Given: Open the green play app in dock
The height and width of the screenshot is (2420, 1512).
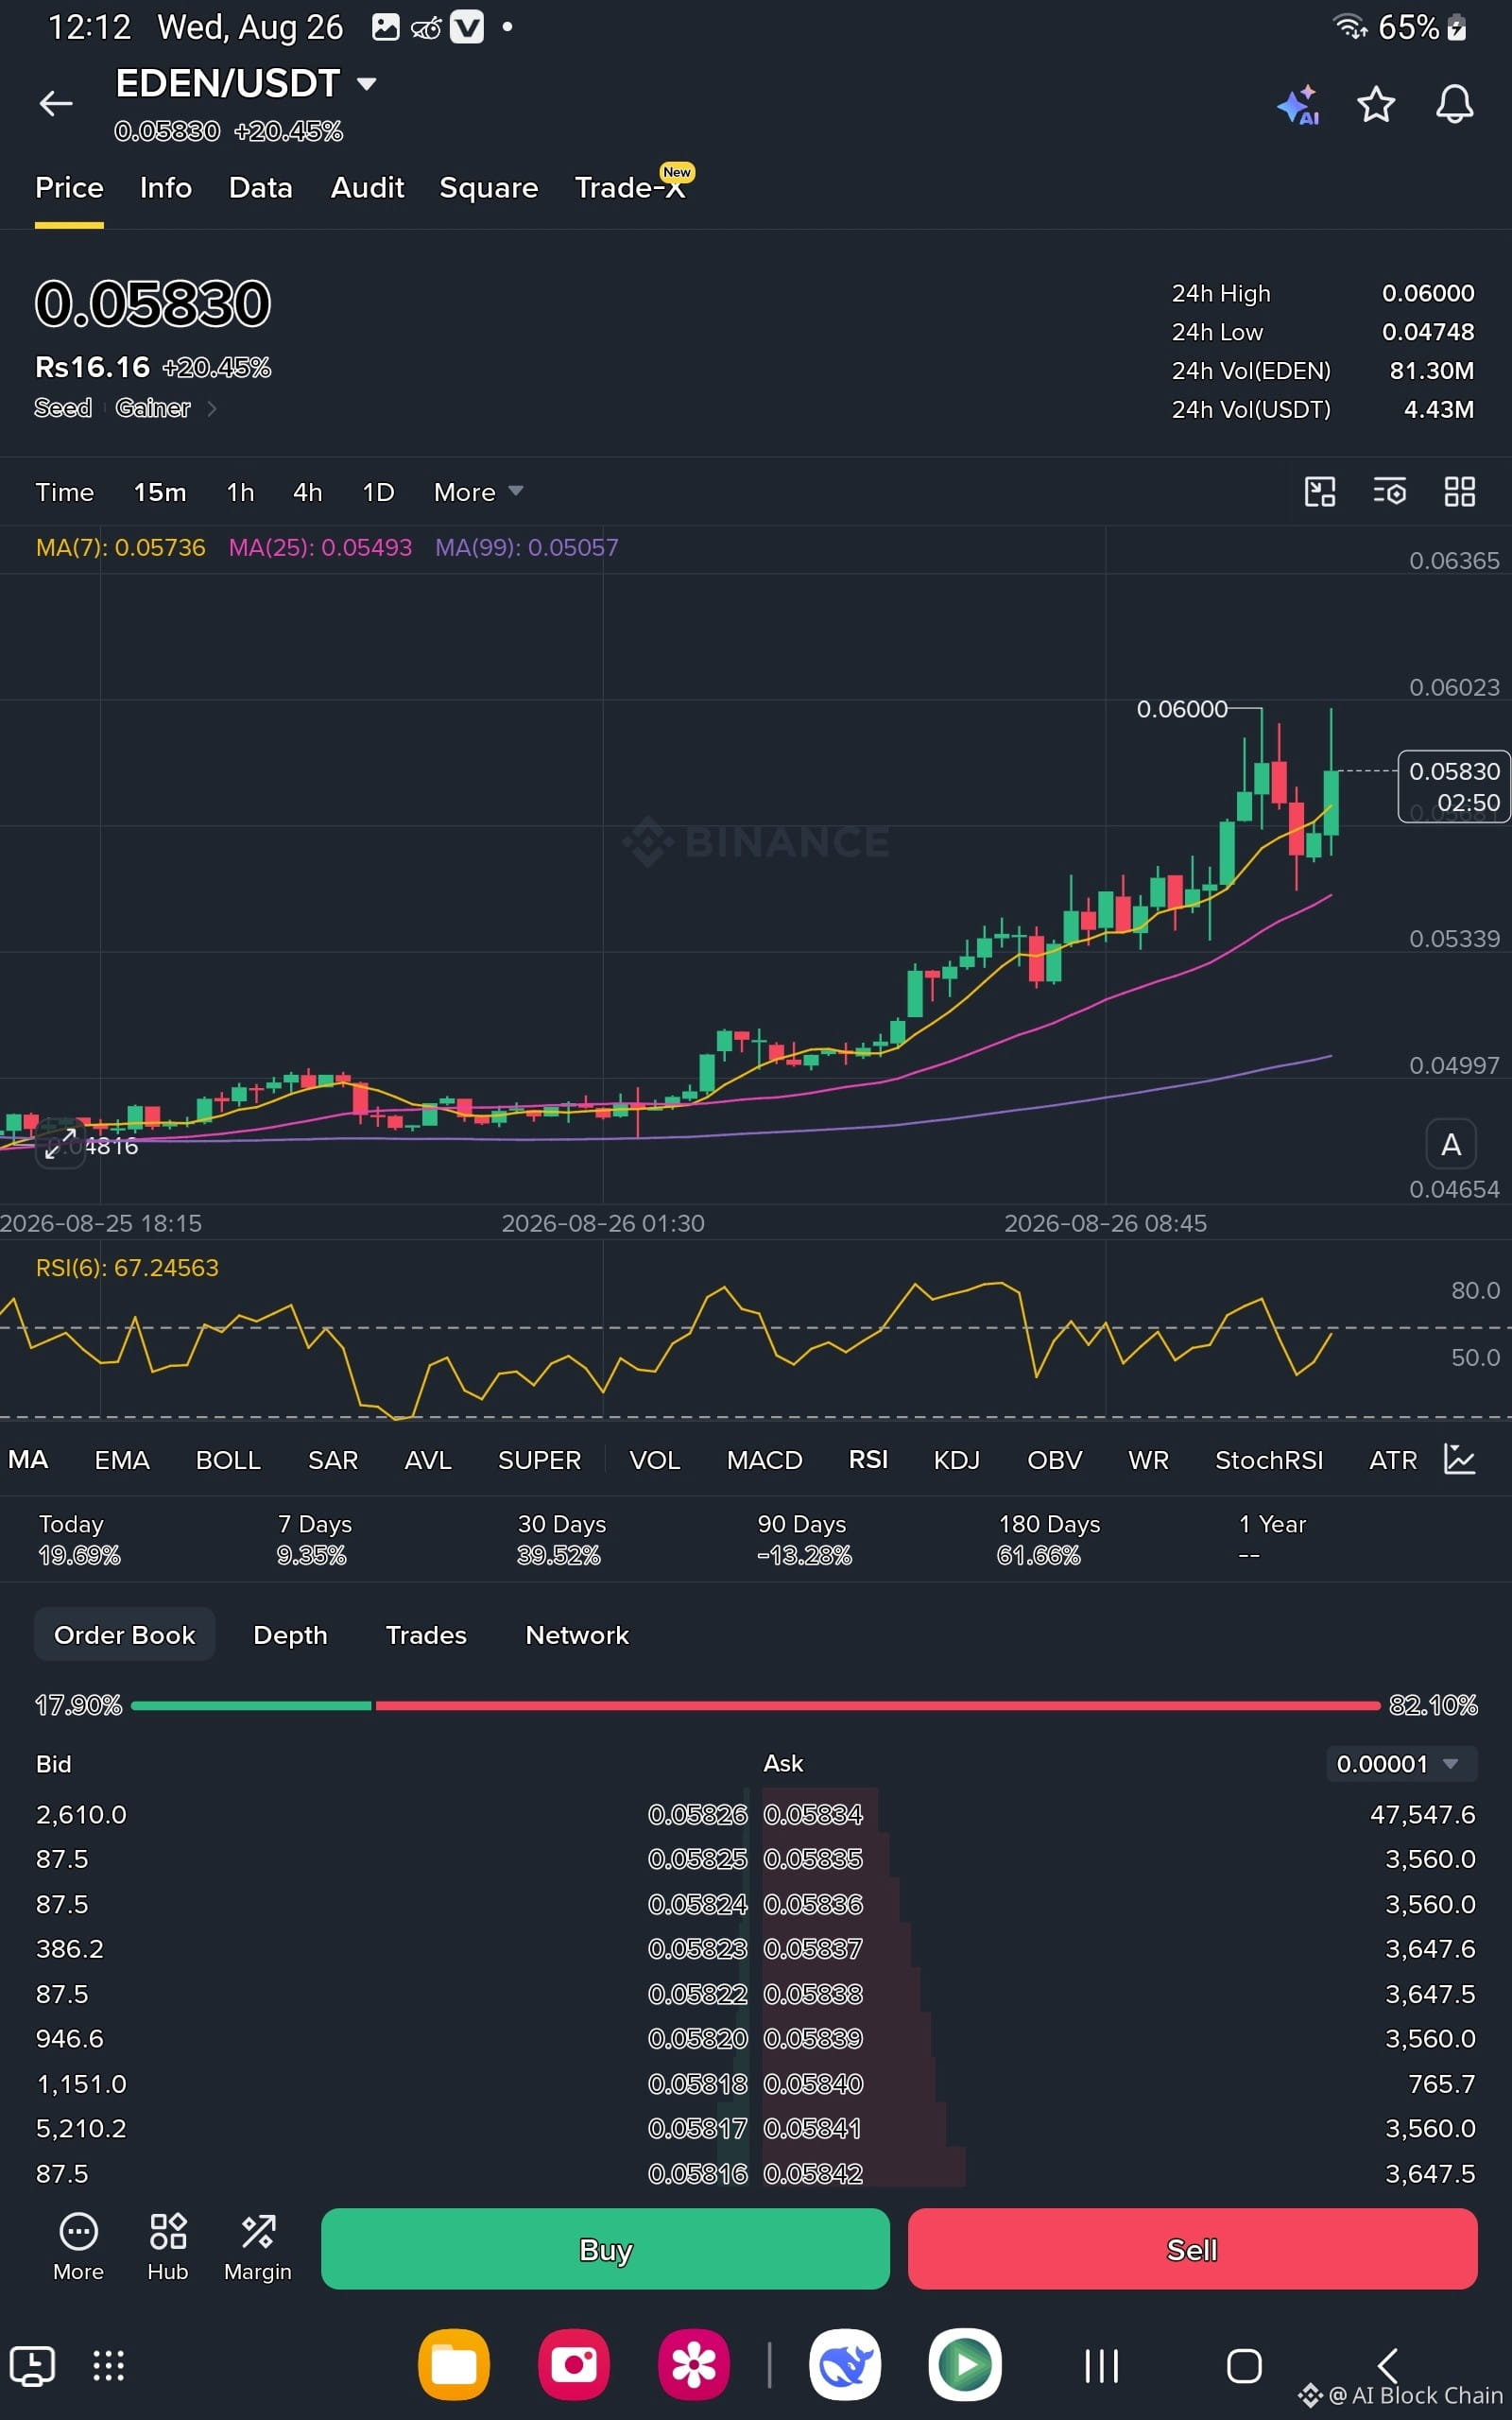Looking at the screenshot, I should (x=965, y=2365).
